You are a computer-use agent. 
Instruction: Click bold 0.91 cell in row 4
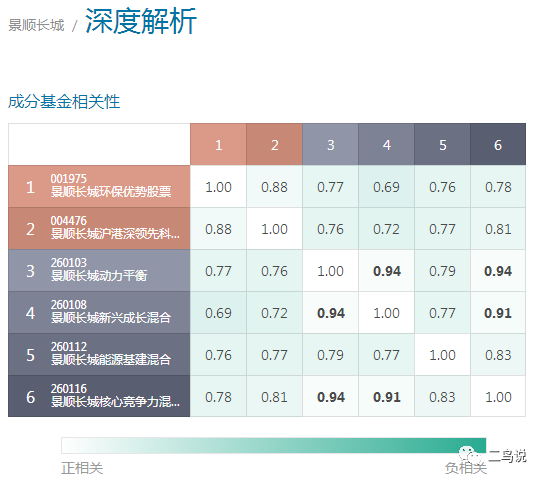[x=498, y=313]
